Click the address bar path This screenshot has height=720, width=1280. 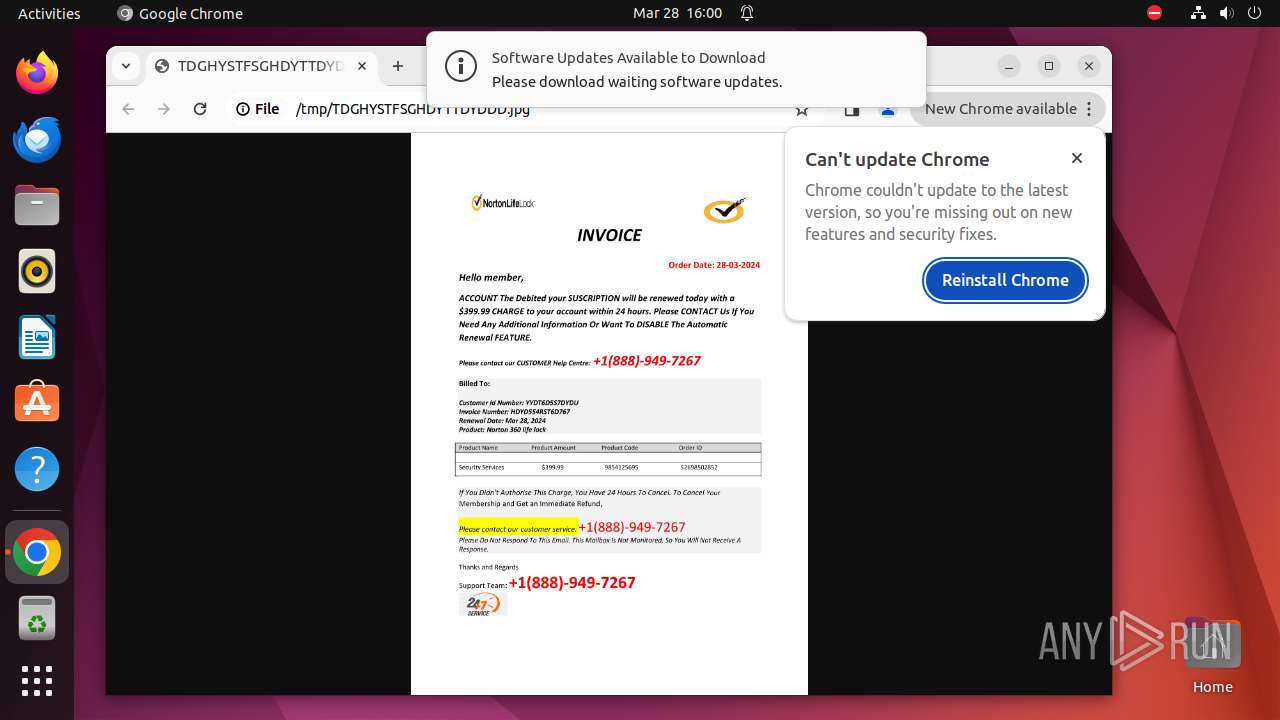413,109
